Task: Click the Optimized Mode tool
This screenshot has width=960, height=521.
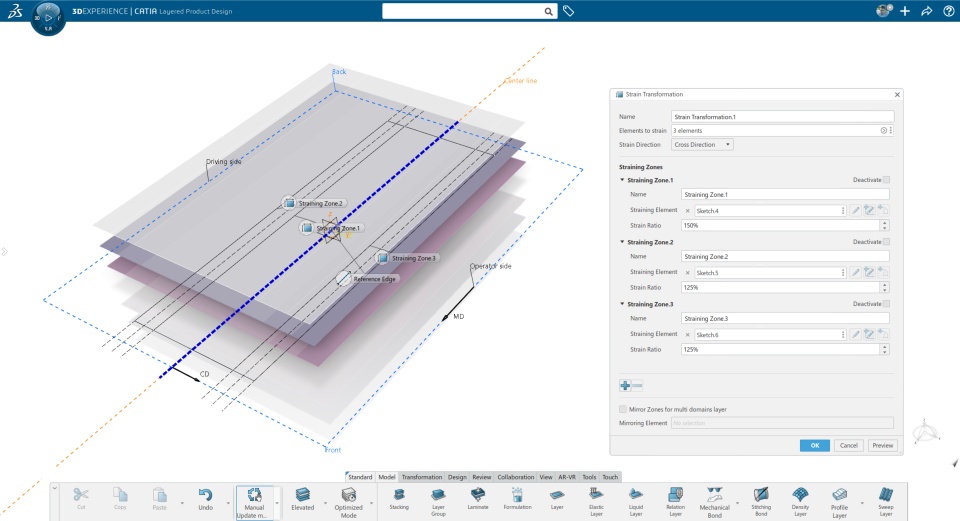Action: pyautogui.click(x=348, y=503)
